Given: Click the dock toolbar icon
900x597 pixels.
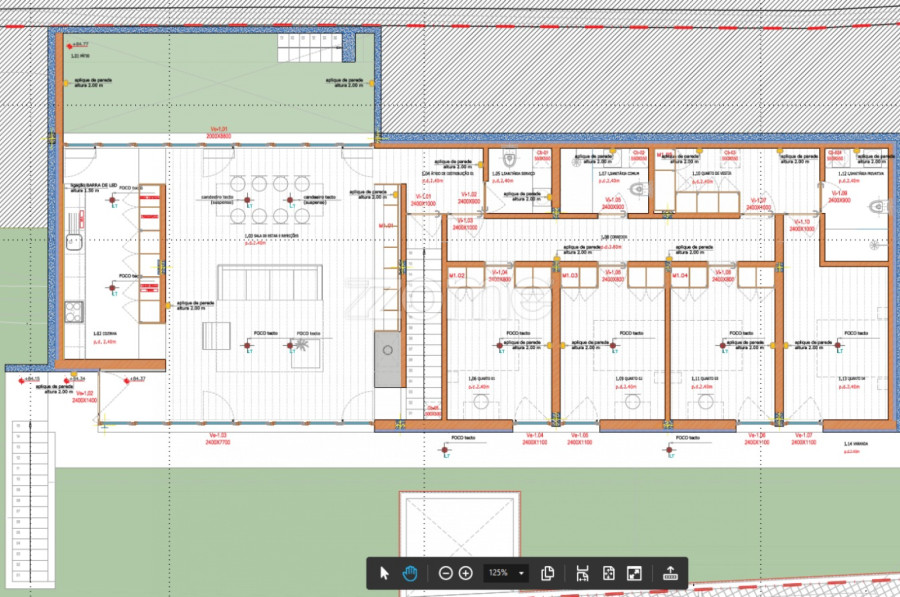Looking at the screenshot, I should 670,573.
